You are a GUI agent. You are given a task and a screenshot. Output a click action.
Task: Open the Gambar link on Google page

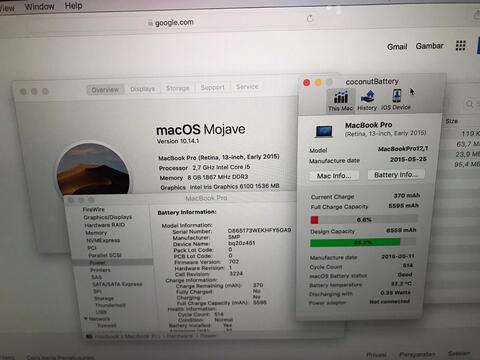429,46
